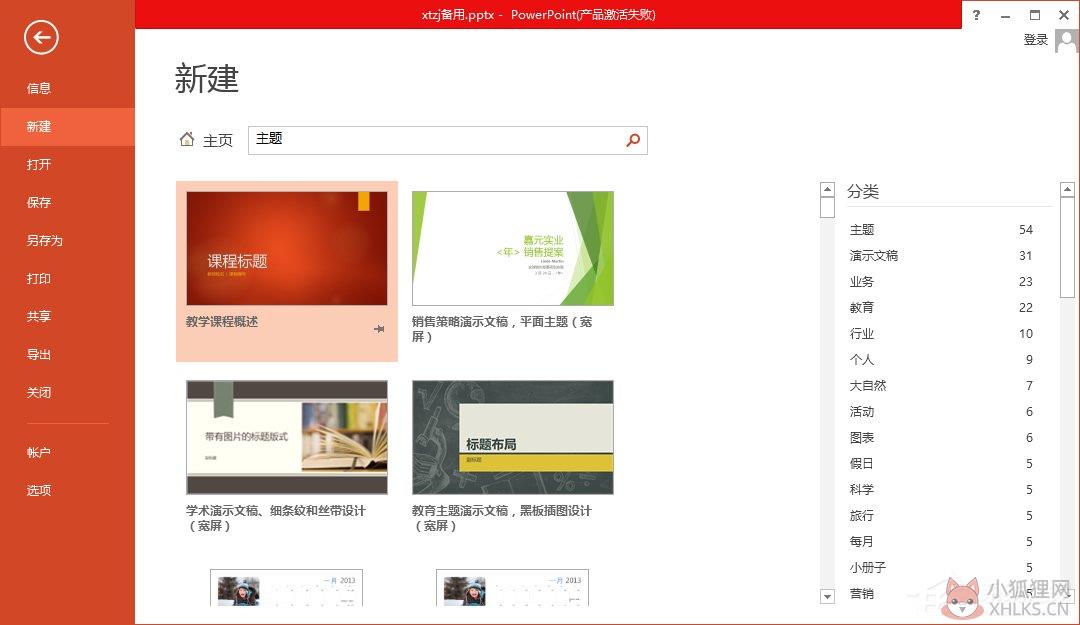Click the user avatar icon
This screenshot has width=1080, height=625.
coord(1066,41)
